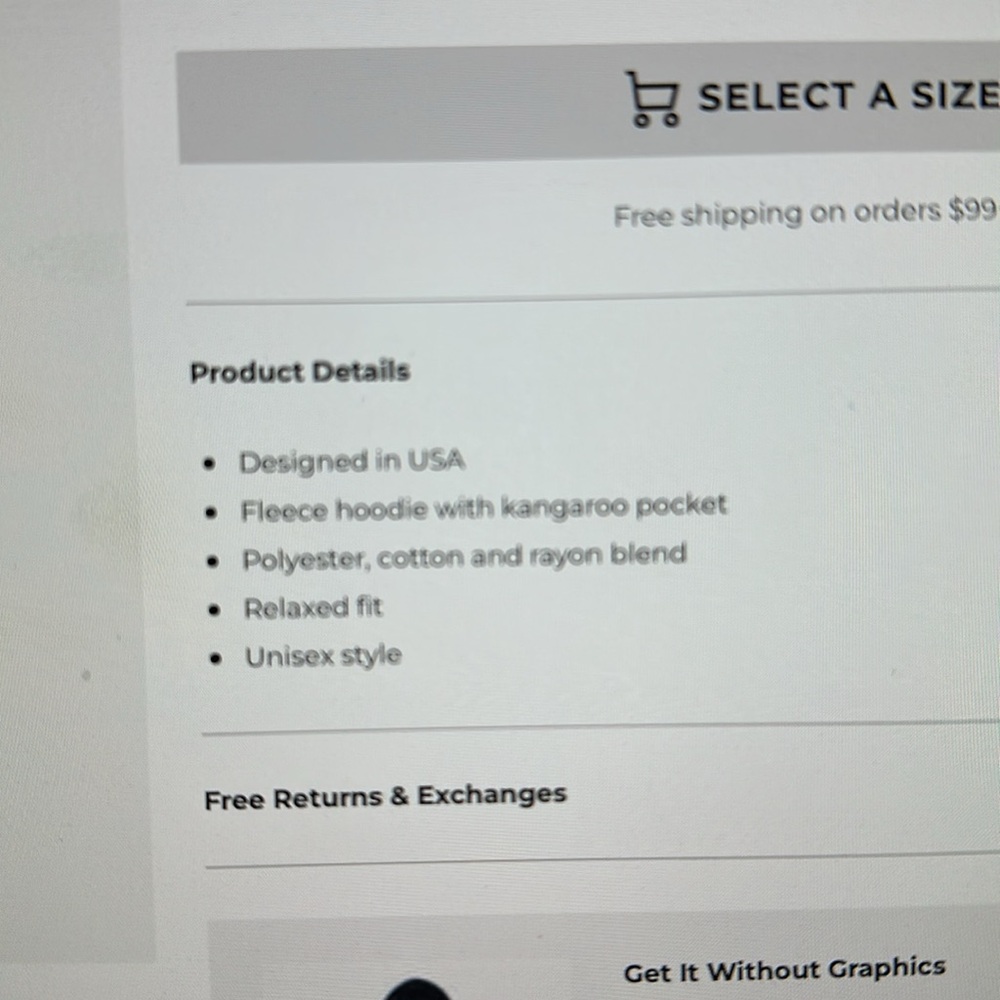This screenshot has width=1000, height=1000.
Task: Click the "Relaxed fit" detail line
Action: 313,608
